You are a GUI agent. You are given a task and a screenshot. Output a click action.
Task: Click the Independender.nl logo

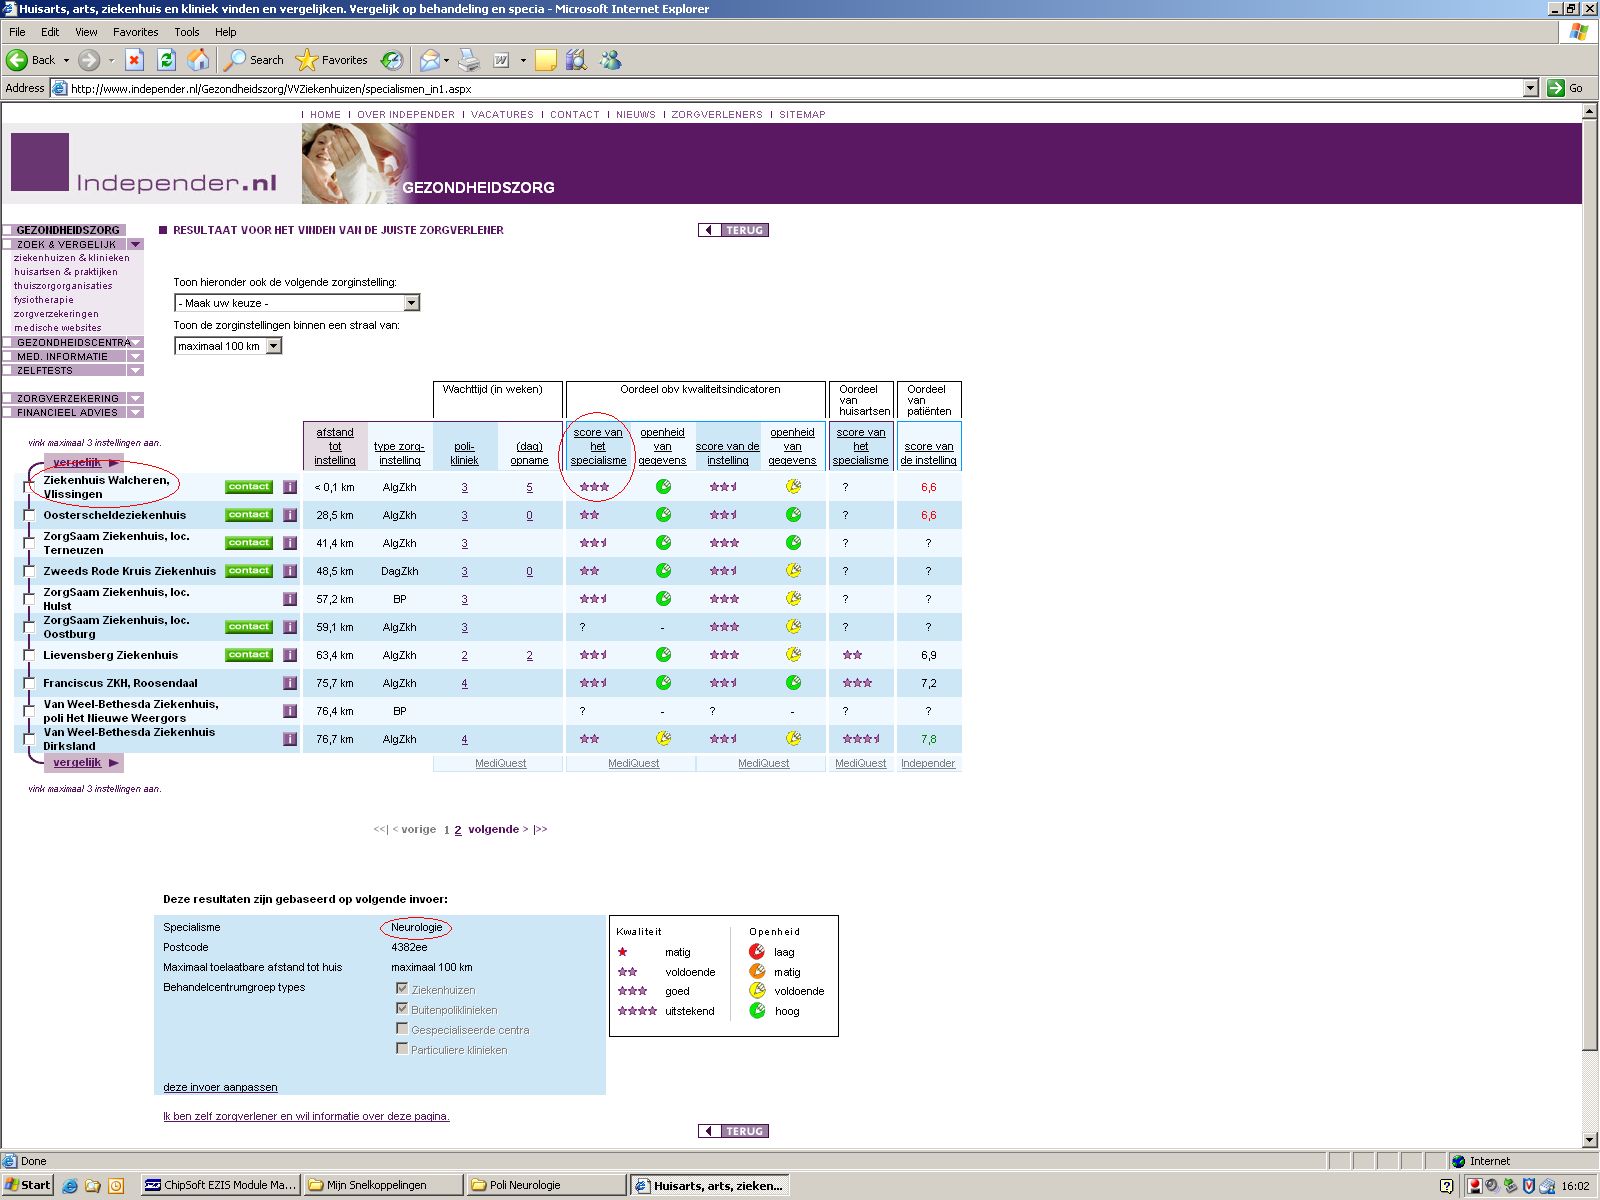click(144, 164)
